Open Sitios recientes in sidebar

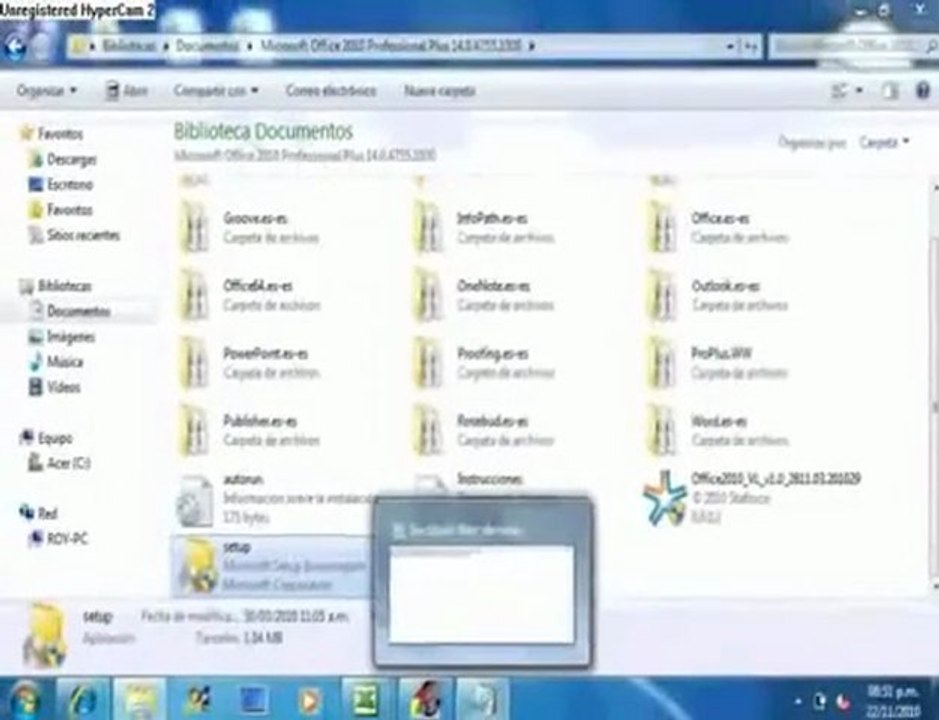click(x=74, y=235)
